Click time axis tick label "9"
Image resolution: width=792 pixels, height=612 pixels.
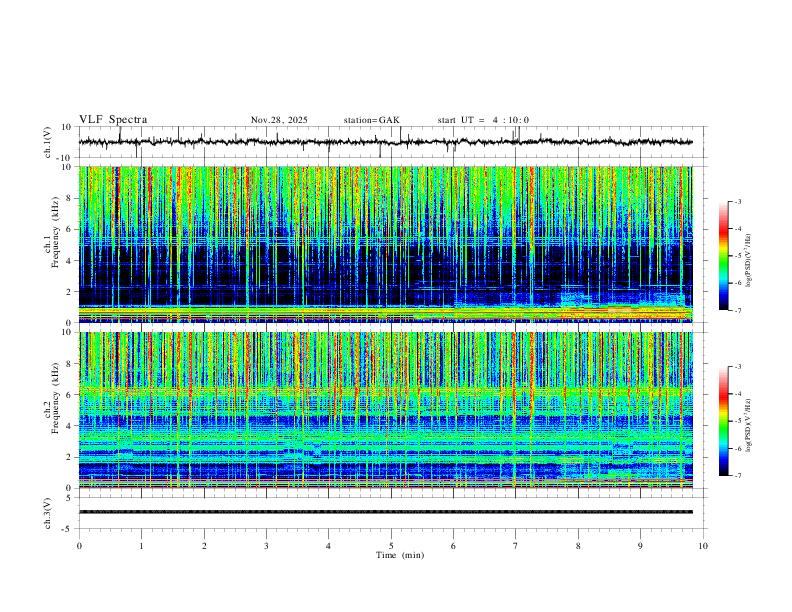pyautogui.click(x=640, y=546)
